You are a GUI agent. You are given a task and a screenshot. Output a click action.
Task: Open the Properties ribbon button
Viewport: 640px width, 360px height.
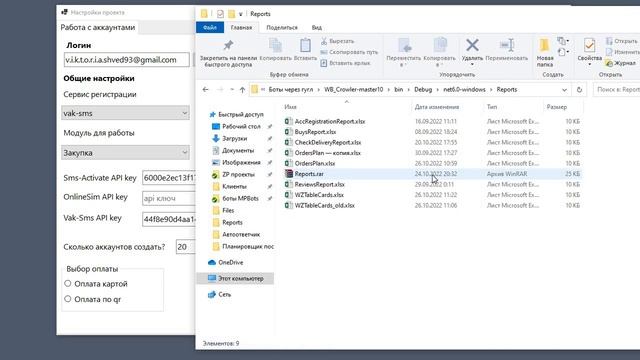(x=589, y=50)
